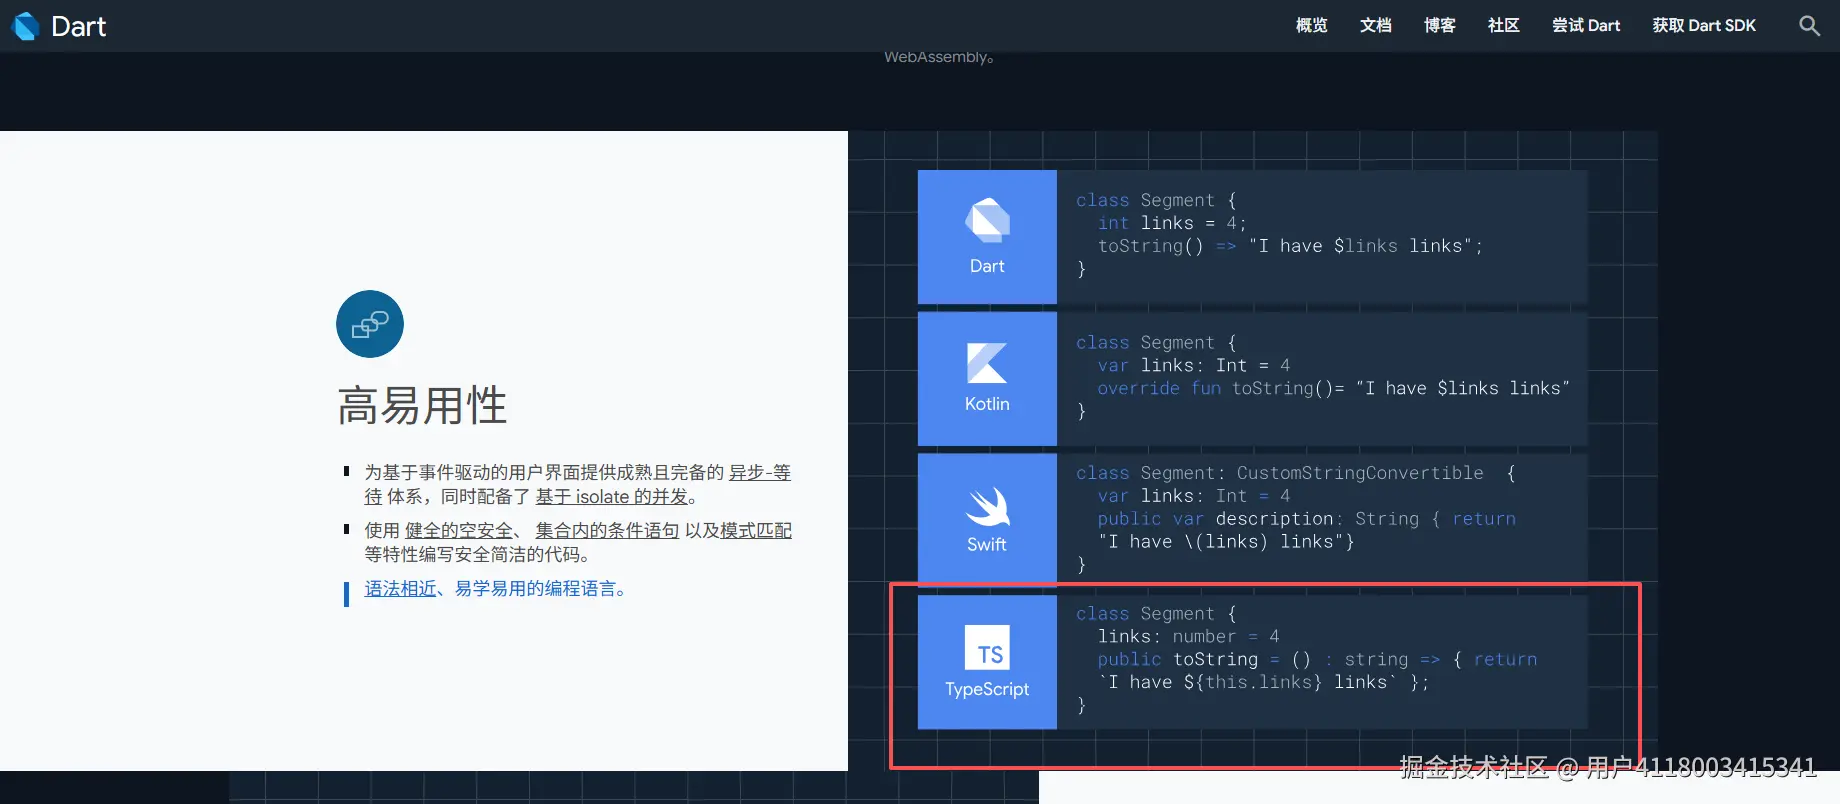Go to 尝试 Dart in navigation
The image size is (1840, 804).
point(1586,26)
